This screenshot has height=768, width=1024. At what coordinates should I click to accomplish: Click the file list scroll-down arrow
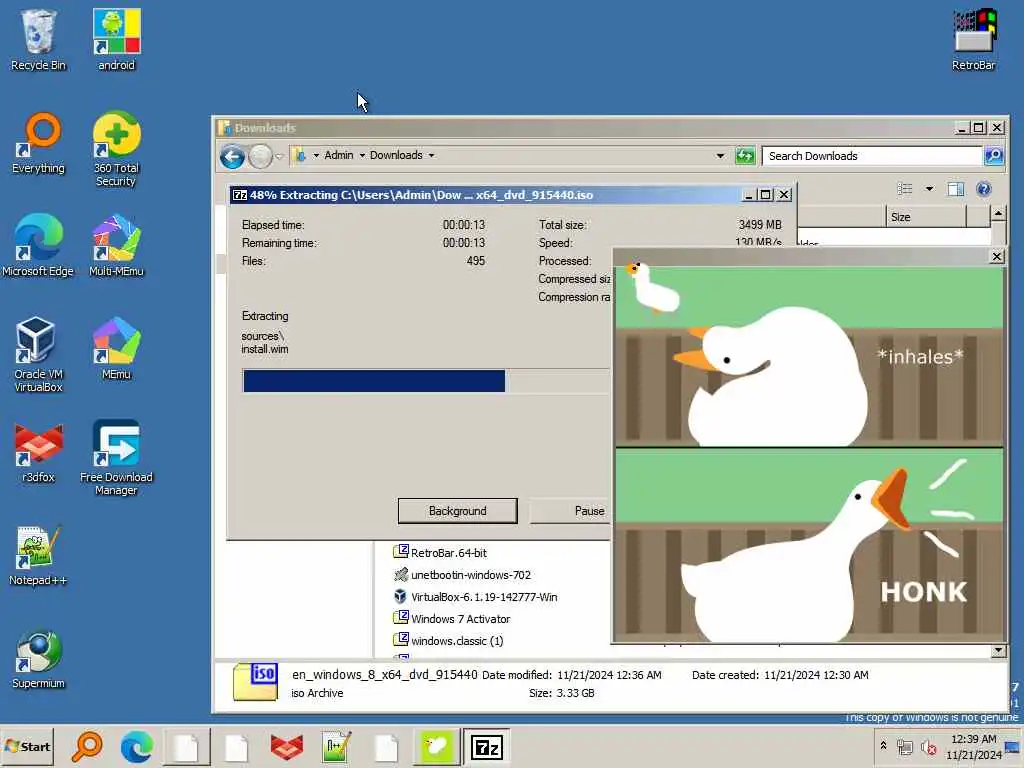click(998, 650)
